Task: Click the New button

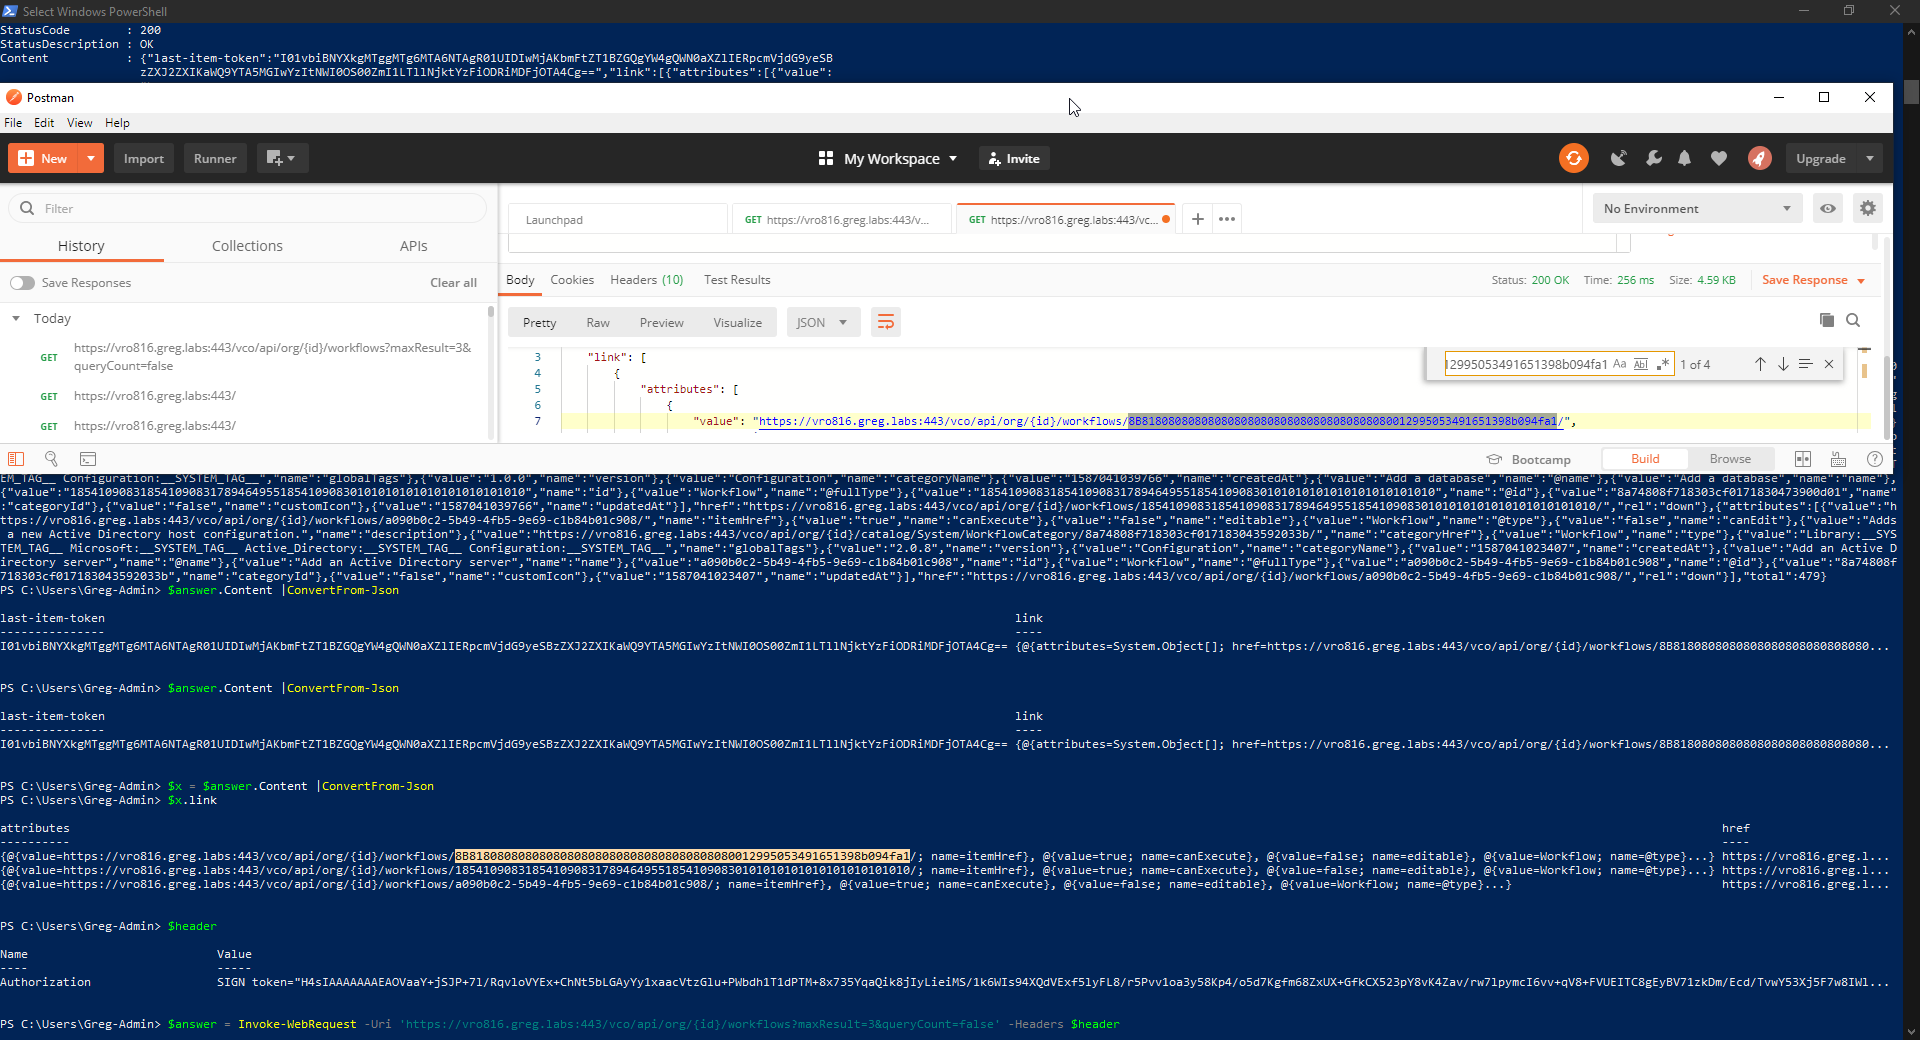Action: [x=43, y=158]
